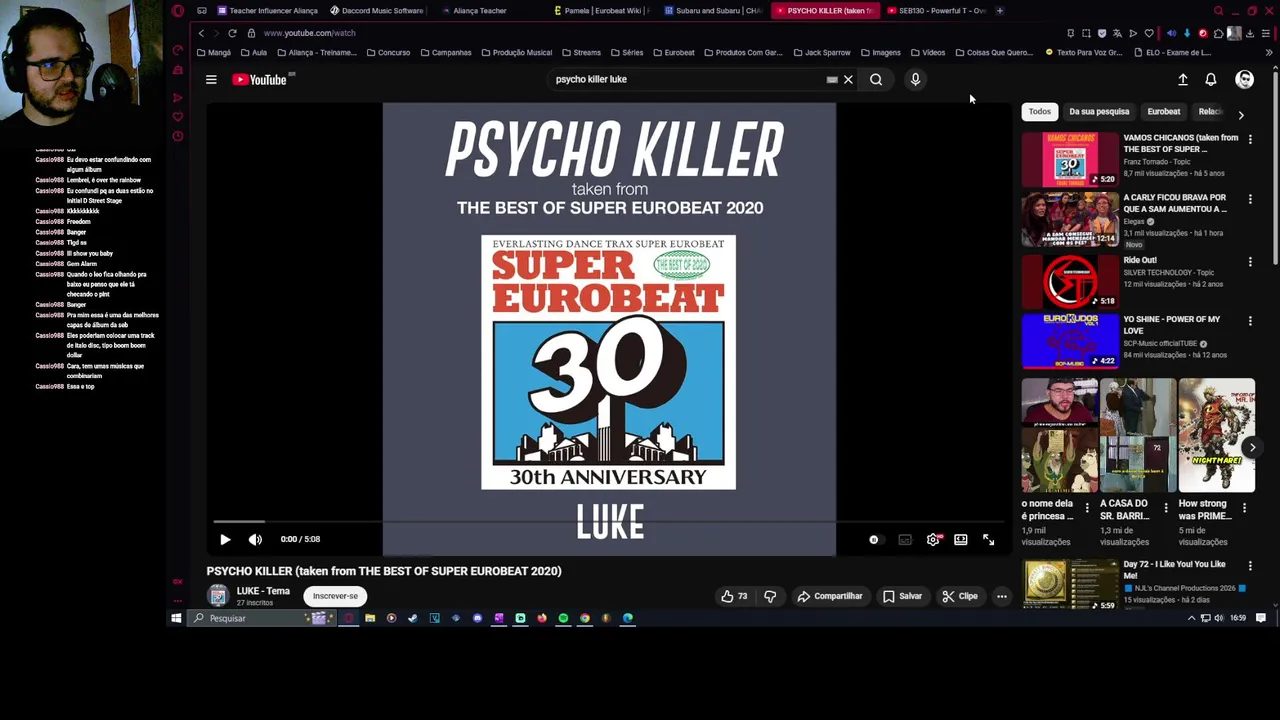Play the Psycho Killer video
Image resolution: width=1280 pixels, height=720 pixels.
pos(225,539)
